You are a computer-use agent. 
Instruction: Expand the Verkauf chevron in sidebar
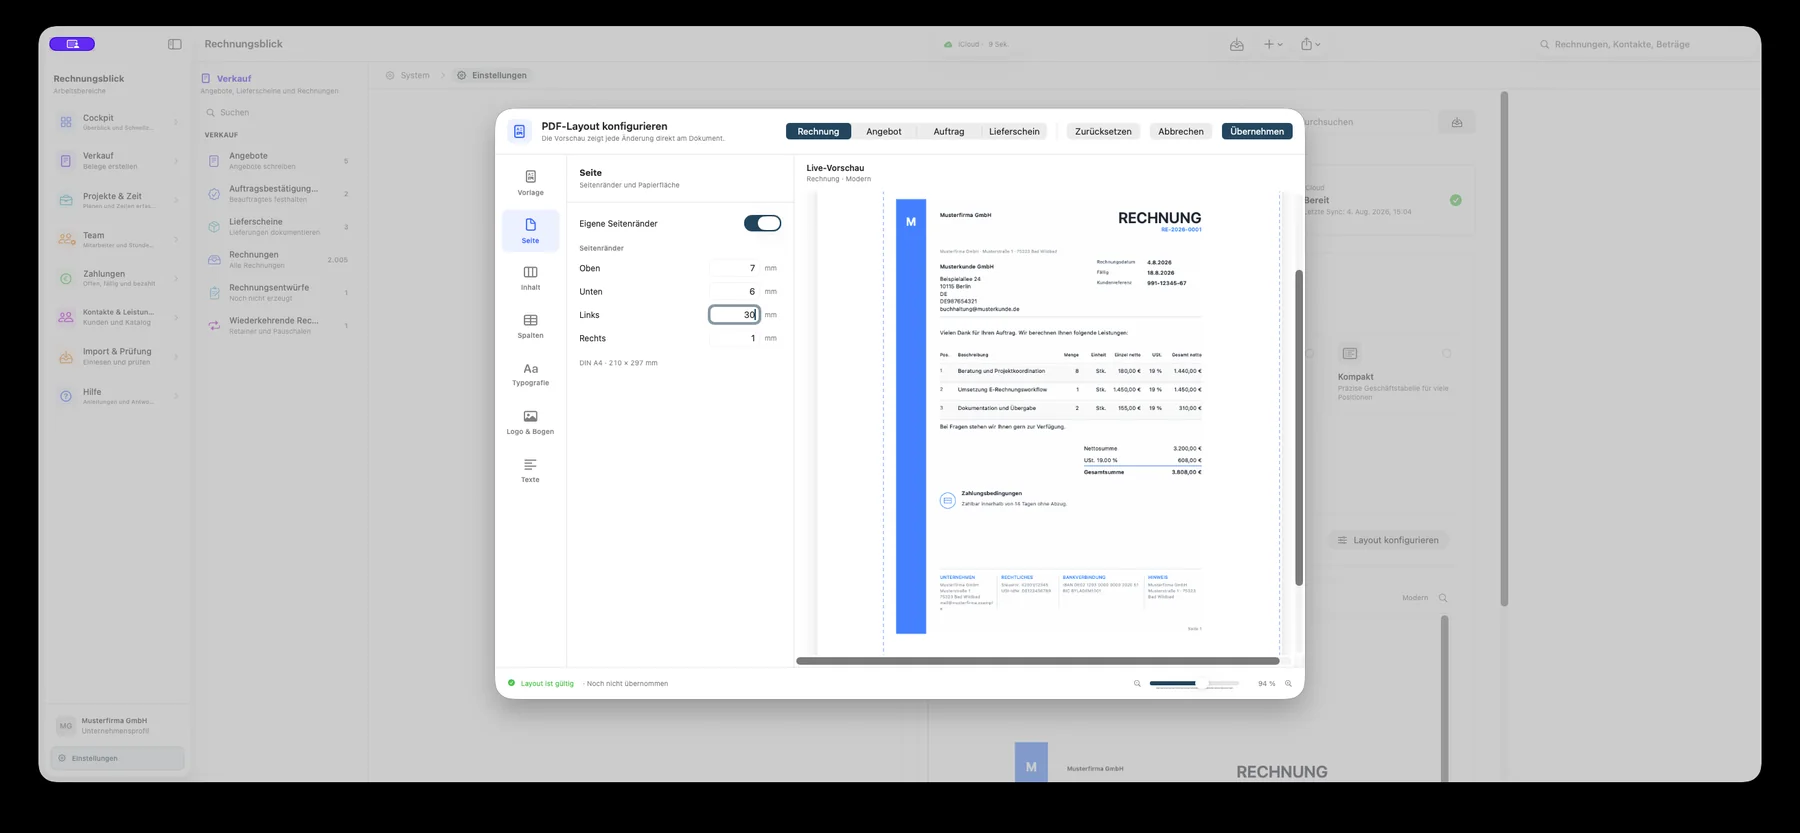[176, 161]
